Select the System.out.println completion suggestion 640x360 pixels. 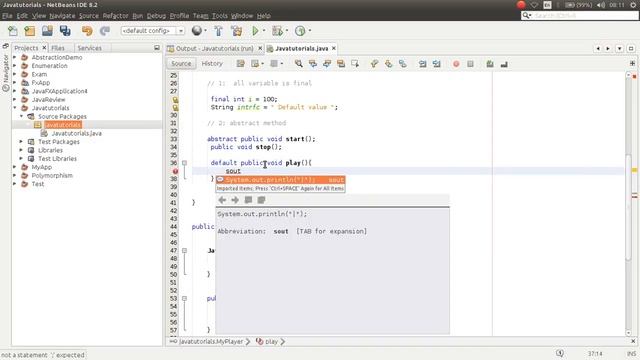pos(280,180)
